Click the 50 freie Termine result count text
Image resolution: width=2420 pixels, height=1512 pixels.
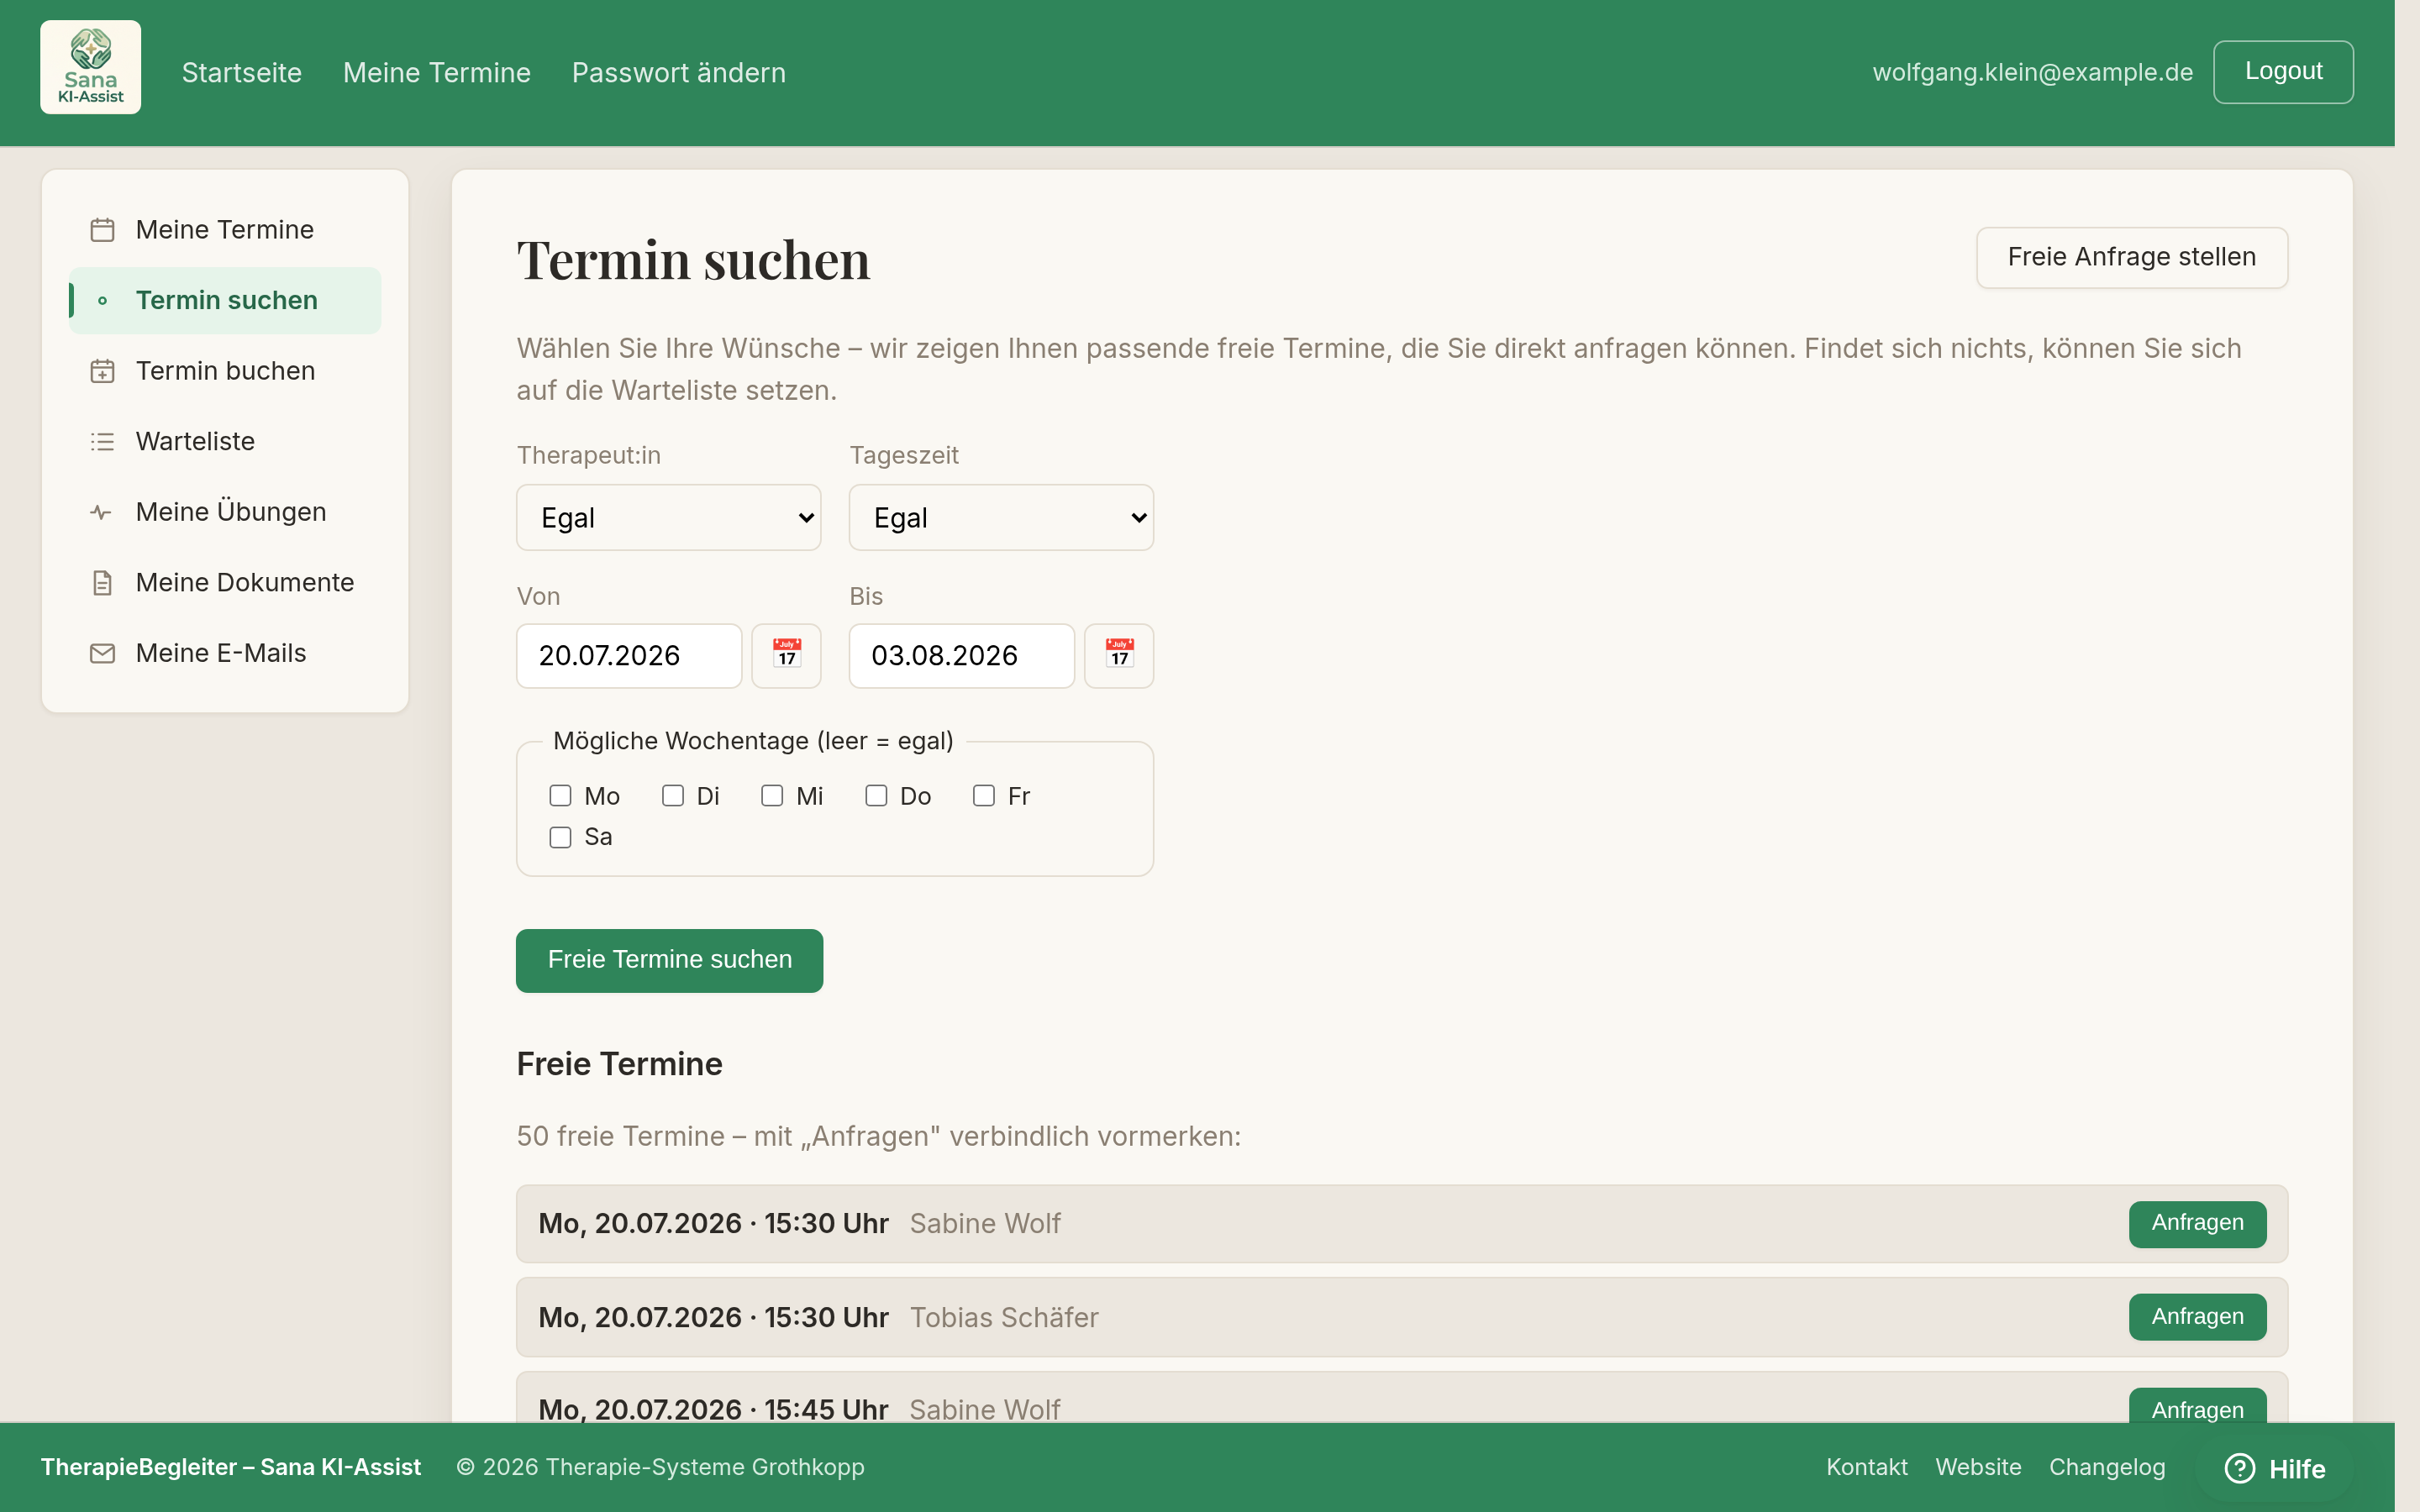click(x=878, y=1137)
